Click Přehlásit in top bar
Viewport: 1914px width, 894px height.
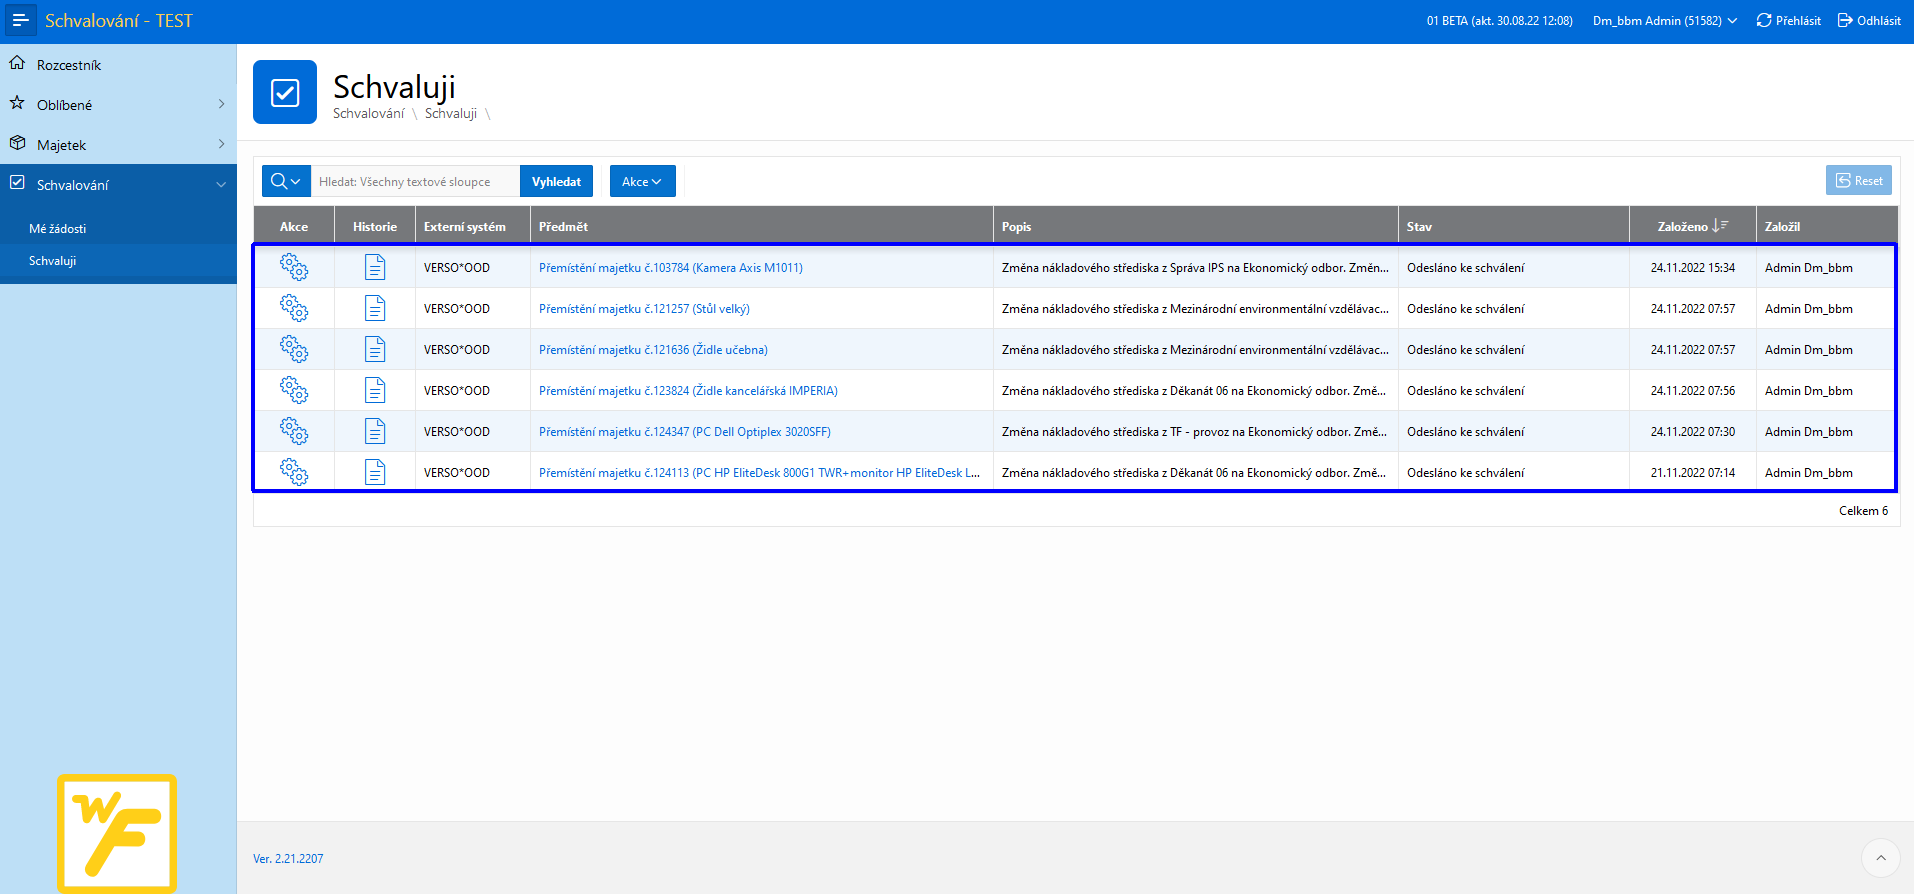pos(1788,20)
